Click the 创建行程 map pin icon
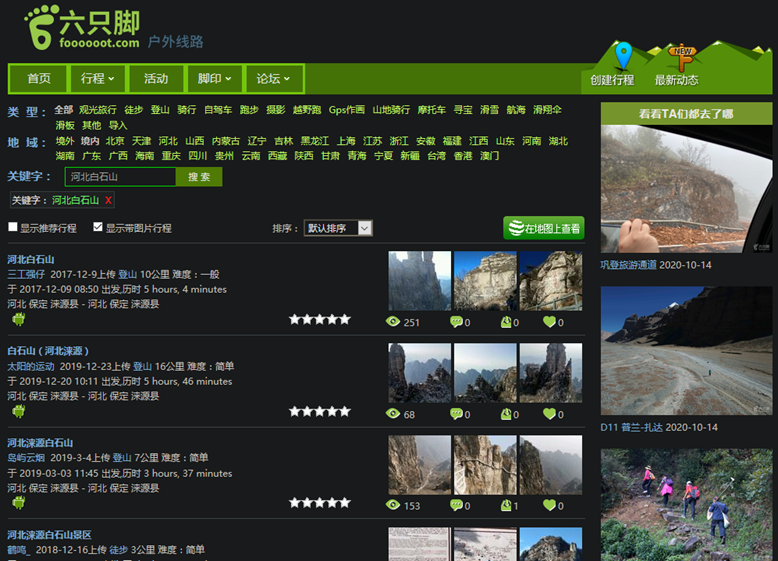 pos(623,56)
